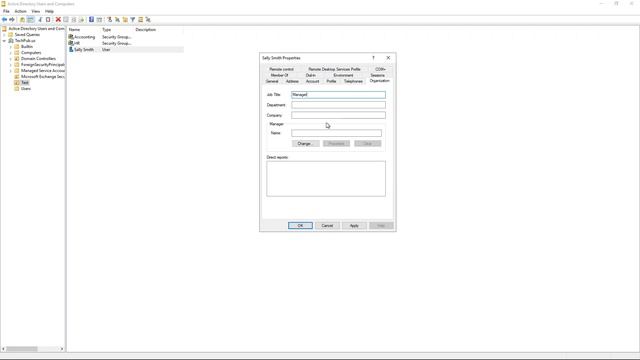Select the Users container in tree
The width and height of the screenshot is (640, 360).
click(x=26, y=89)
